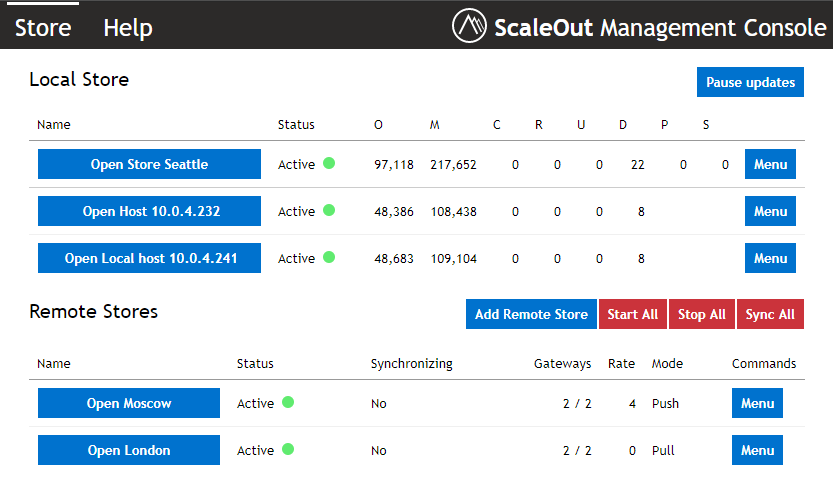This screenshot has width=833, height=495.
Task: Open Store Seattle
Action: (x=149, y=164)
